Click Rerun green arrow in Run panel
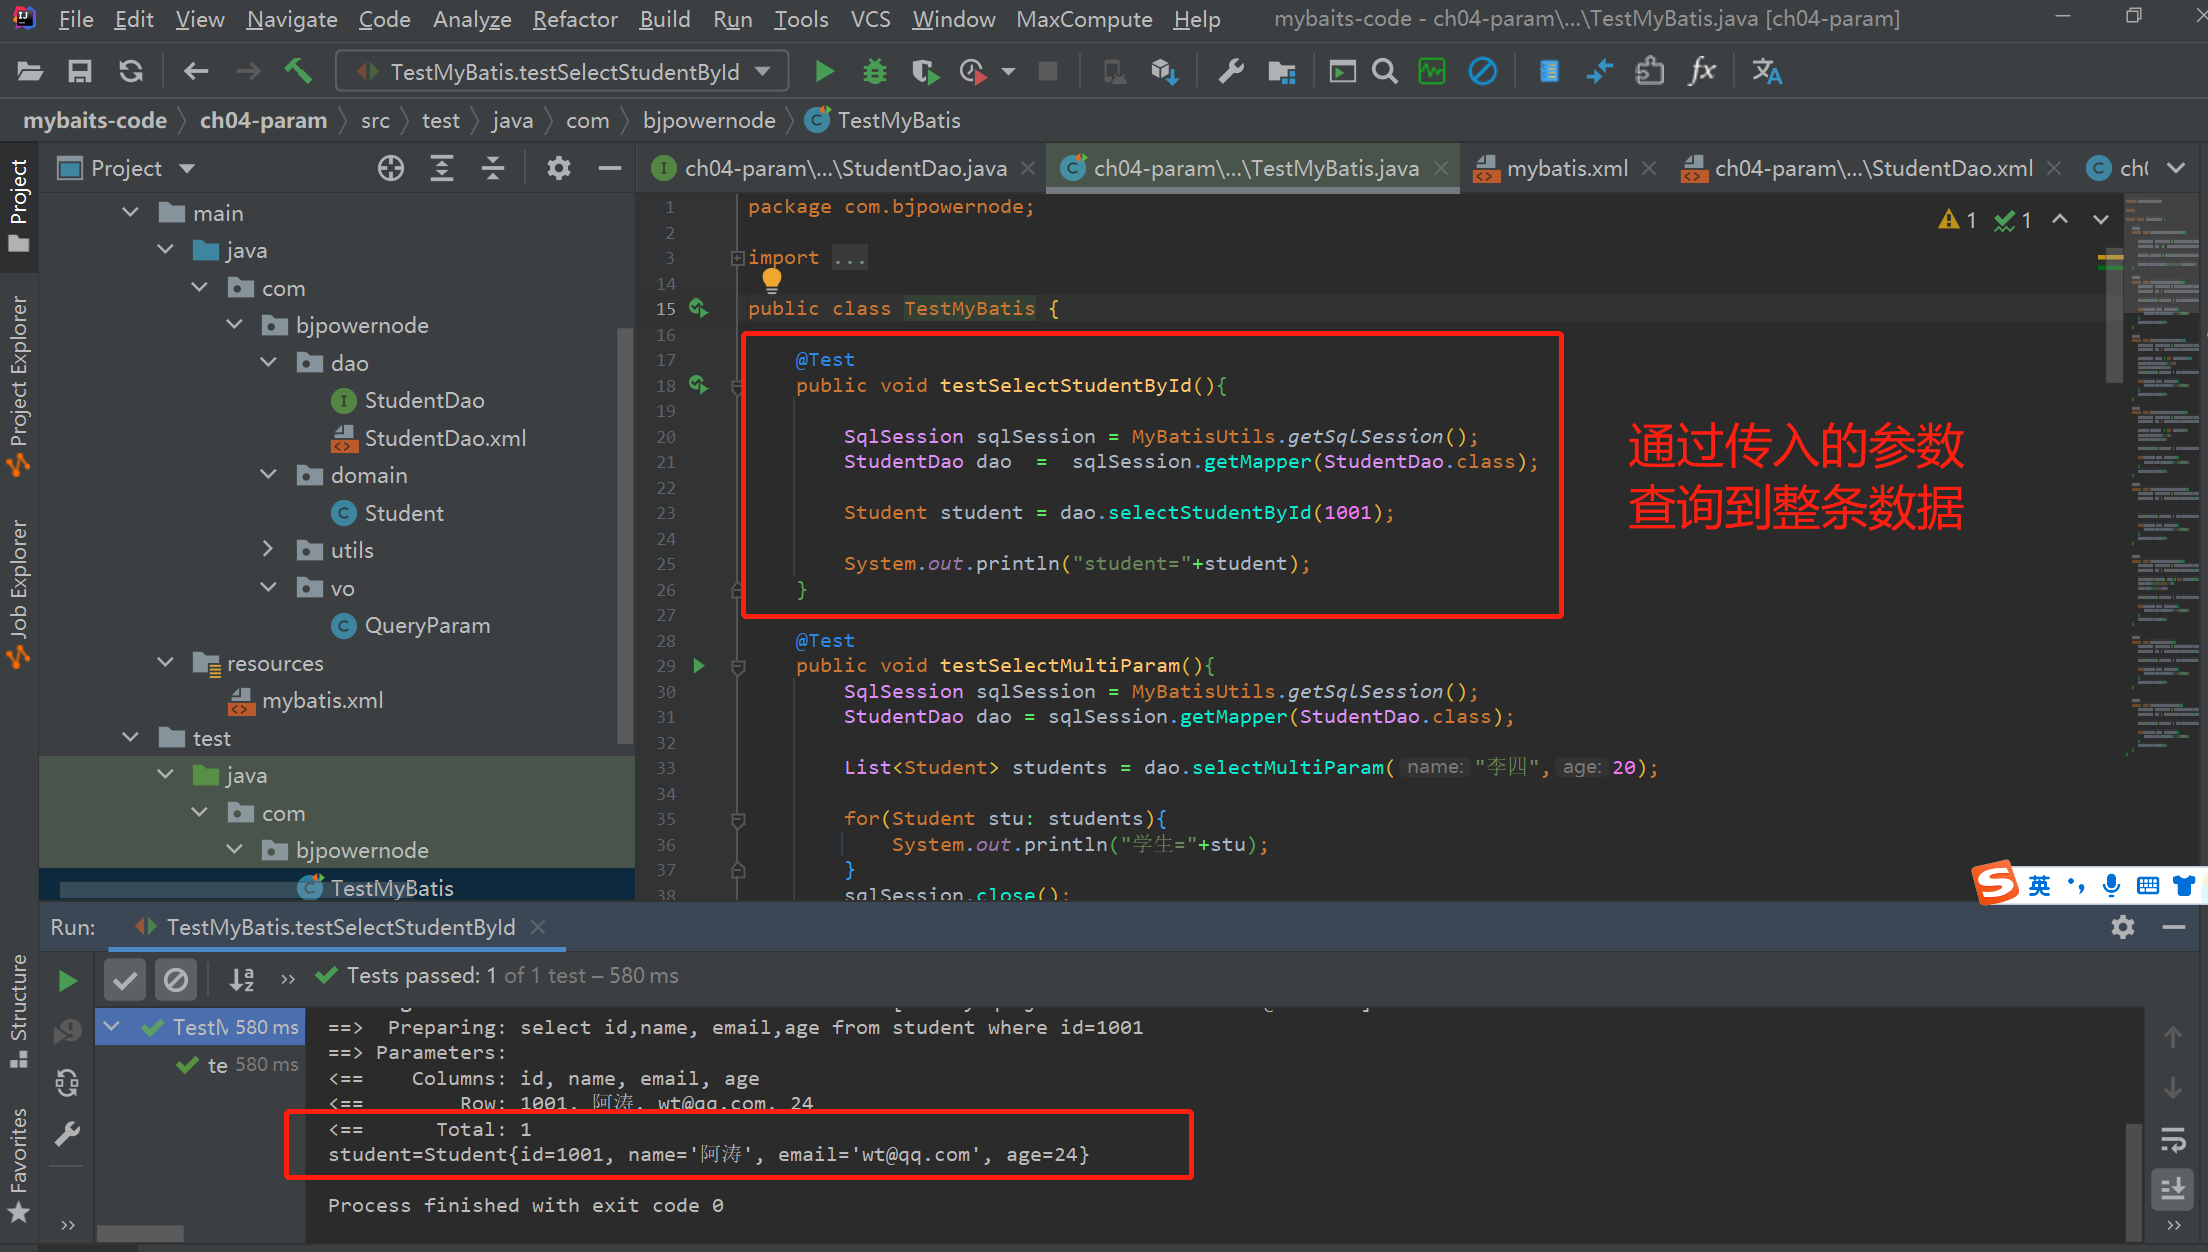This screenshot has height=1252, width=2208. (67, 981)
